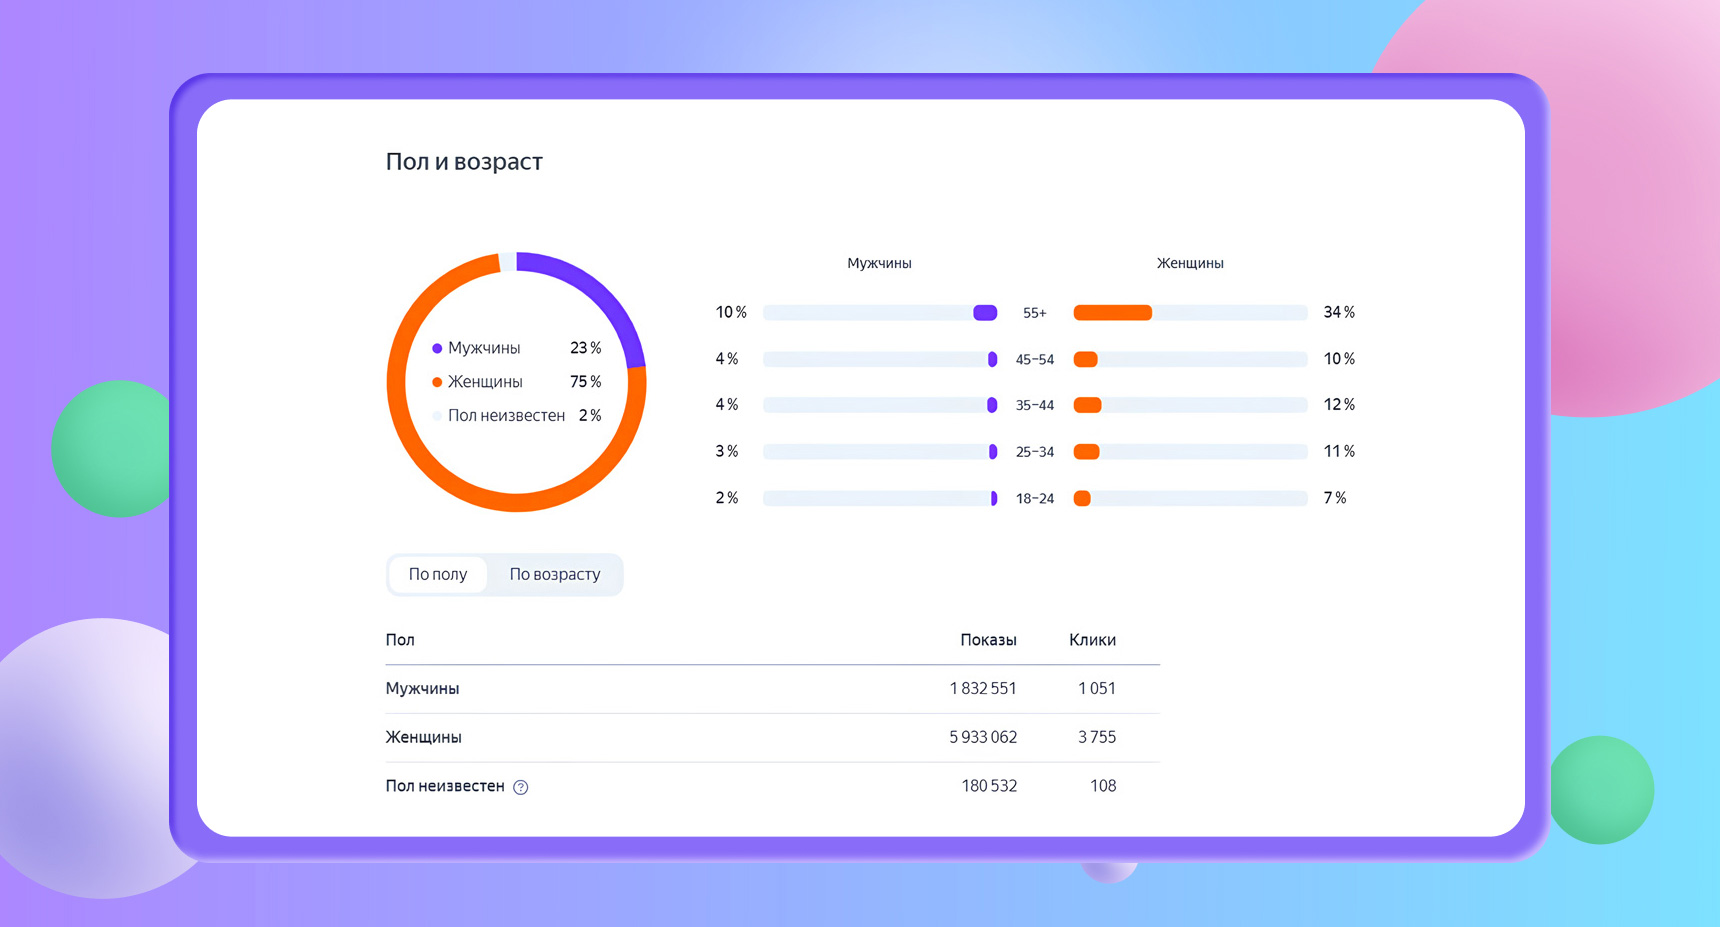This screenshot has width=1720, height=927.
Task: Click the Пол и возраст heading
Action: (464, 162)
